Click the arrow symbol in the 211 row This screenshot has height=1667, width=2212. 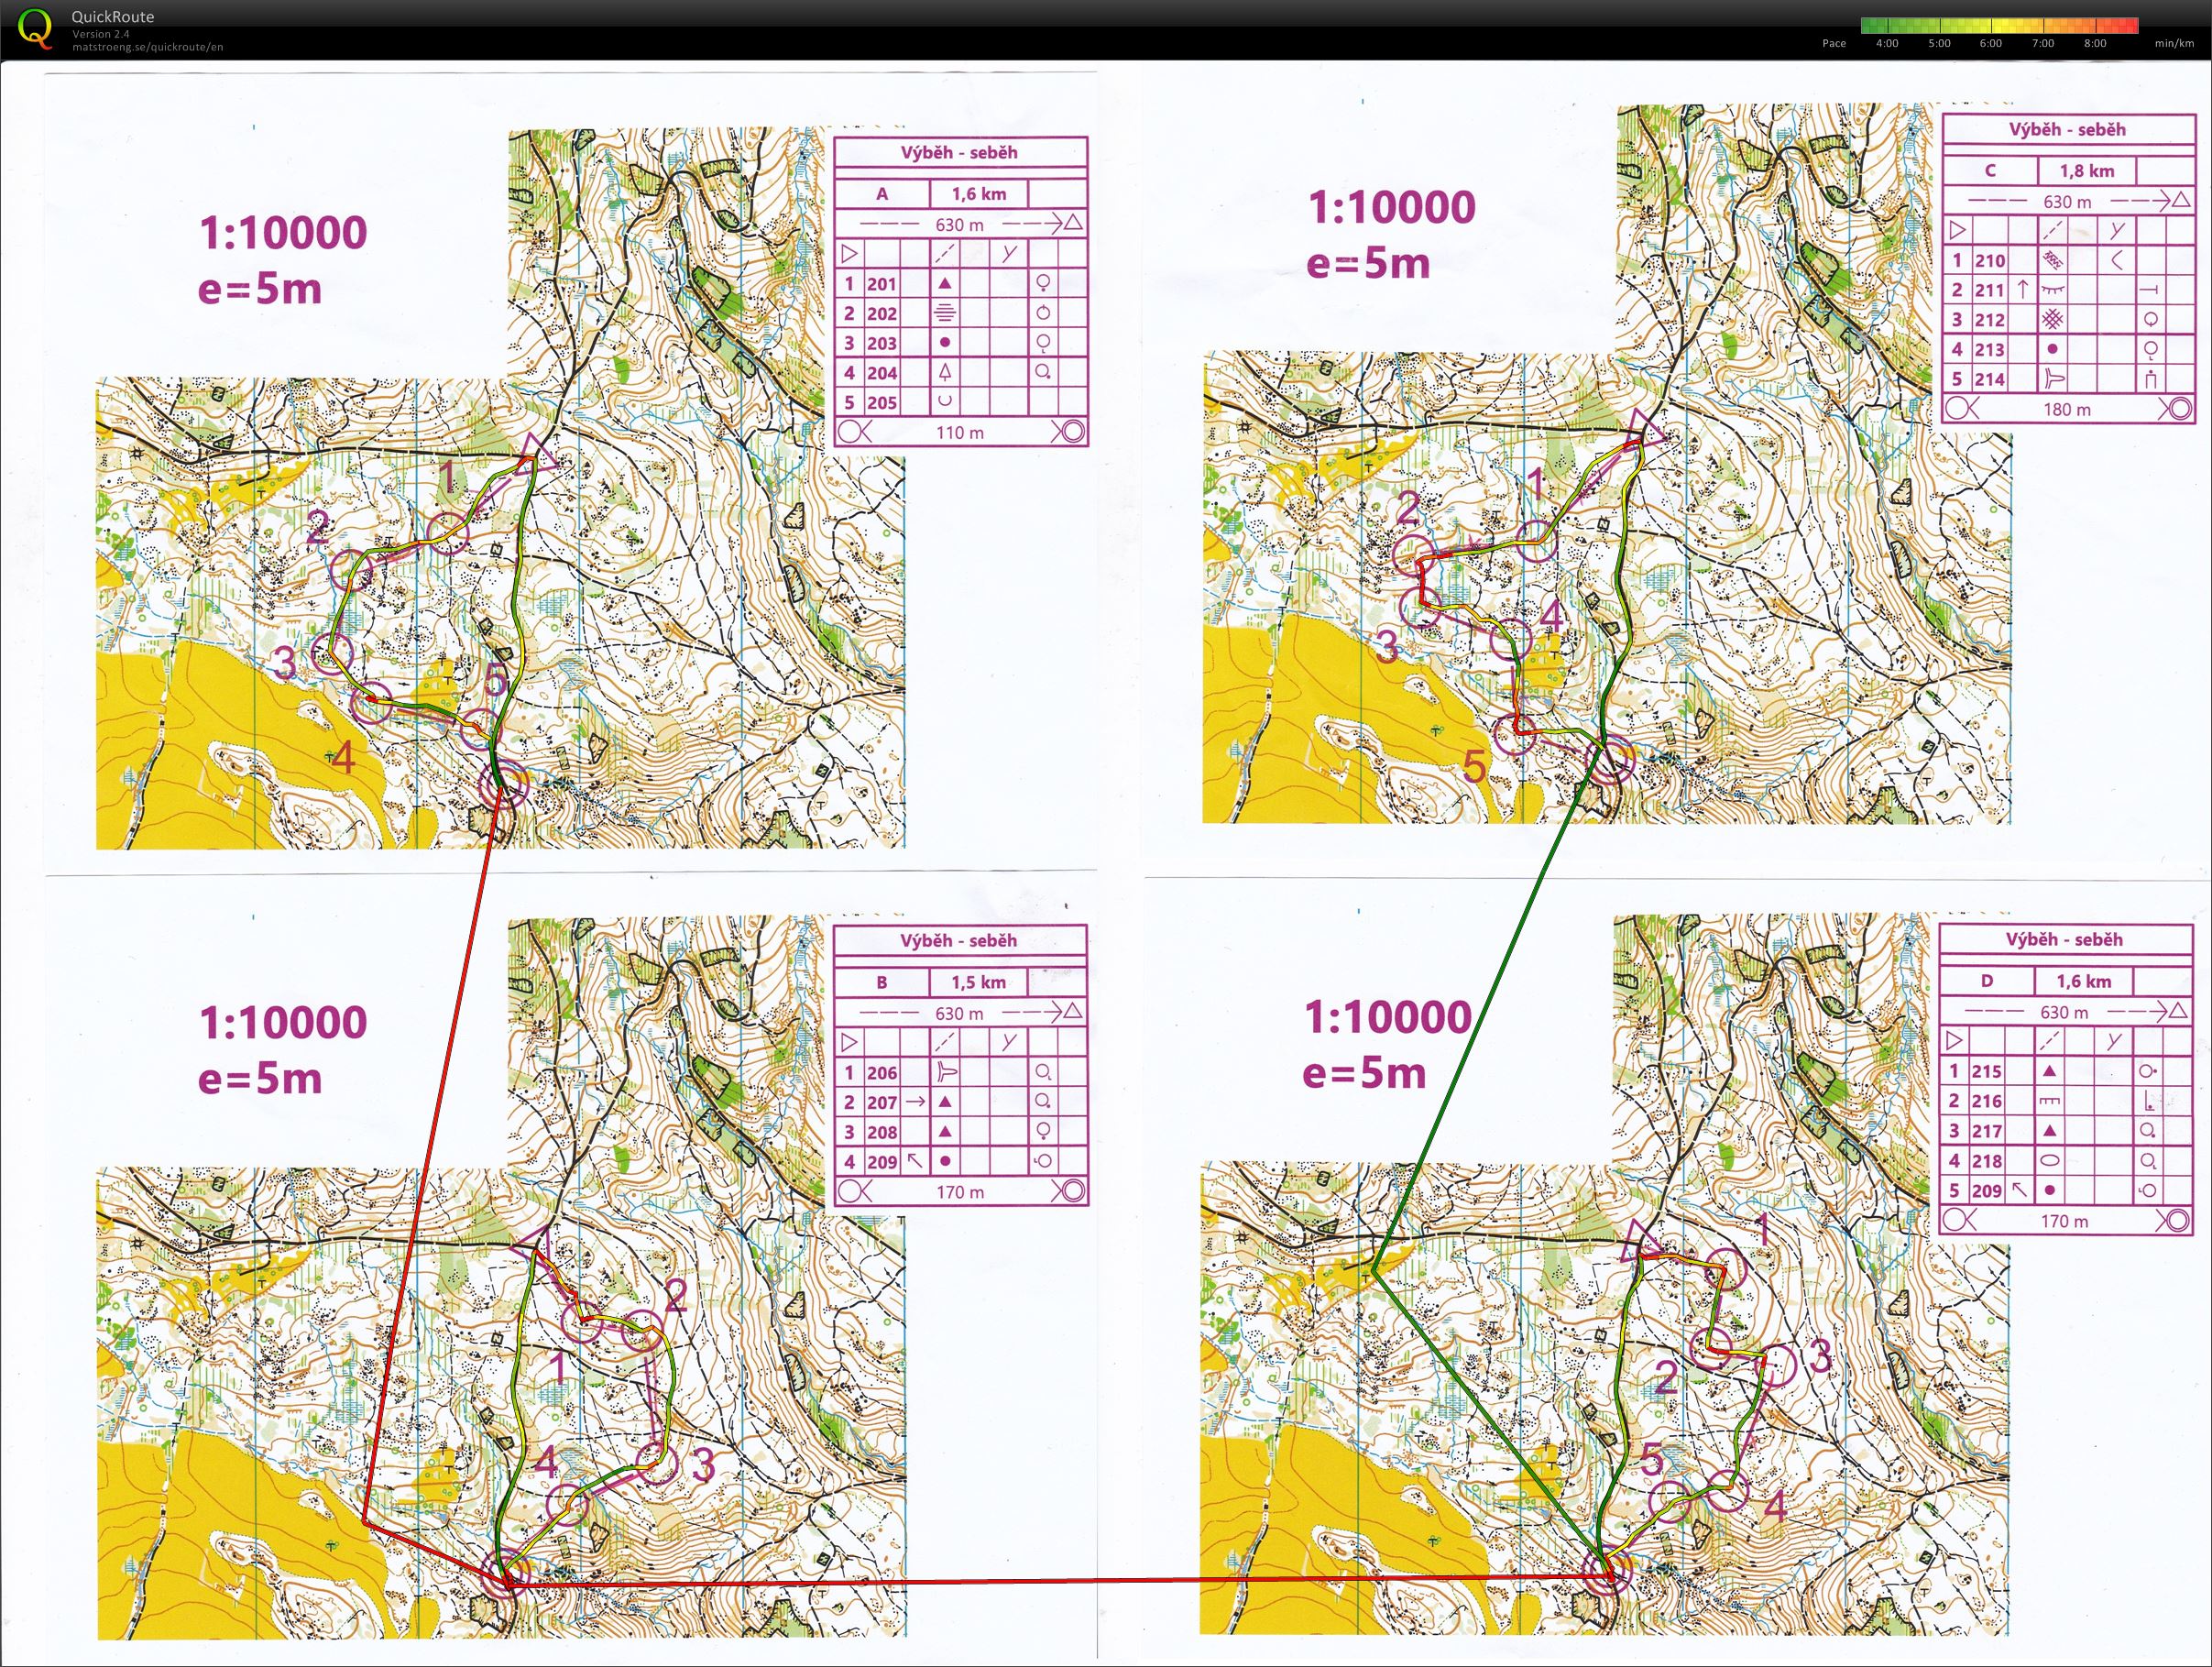(2023, 290)
